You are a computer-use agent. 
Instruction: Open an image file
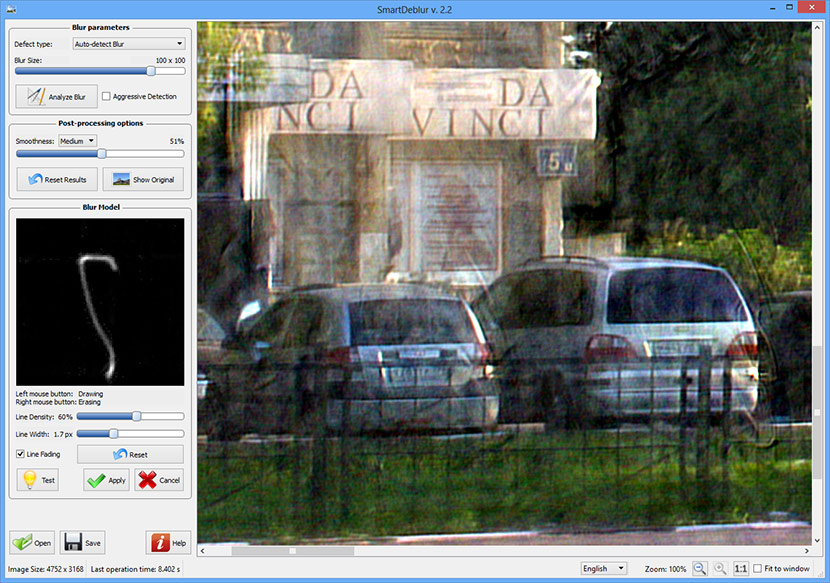(x=32, y=543)
